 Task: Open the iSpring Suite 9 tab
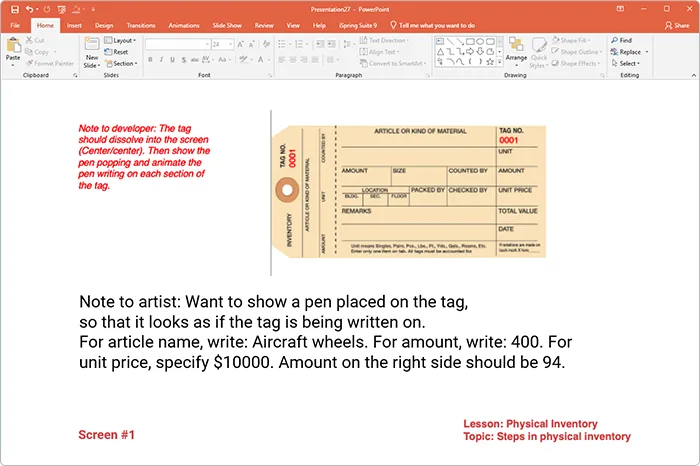pyautogui.click(x=358, y=25)
